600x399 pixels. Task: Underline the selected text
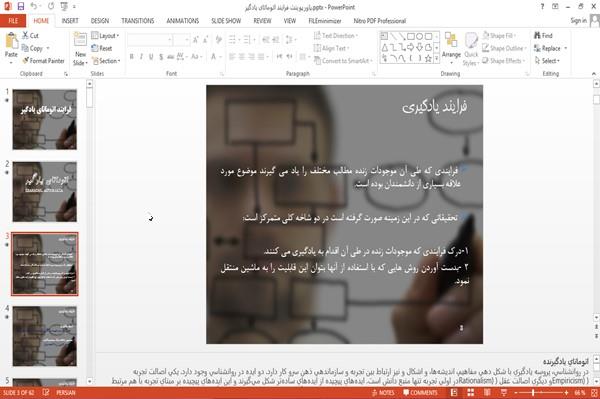151,57
